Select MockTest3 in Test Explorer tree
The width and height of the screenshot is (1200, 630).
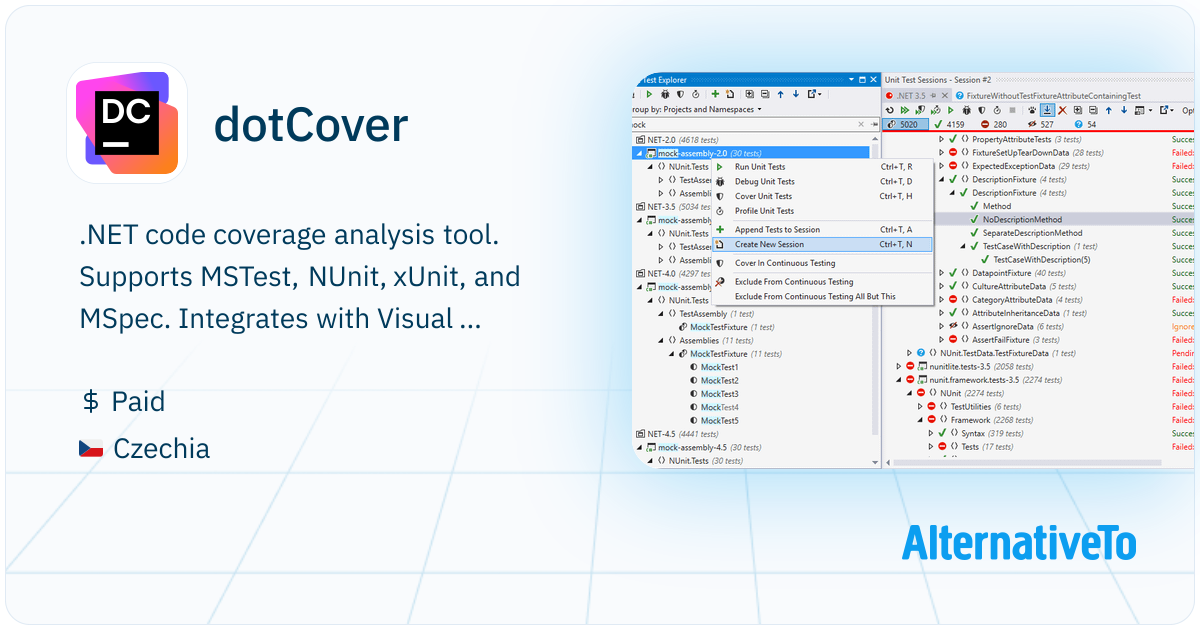pos(719,394)
